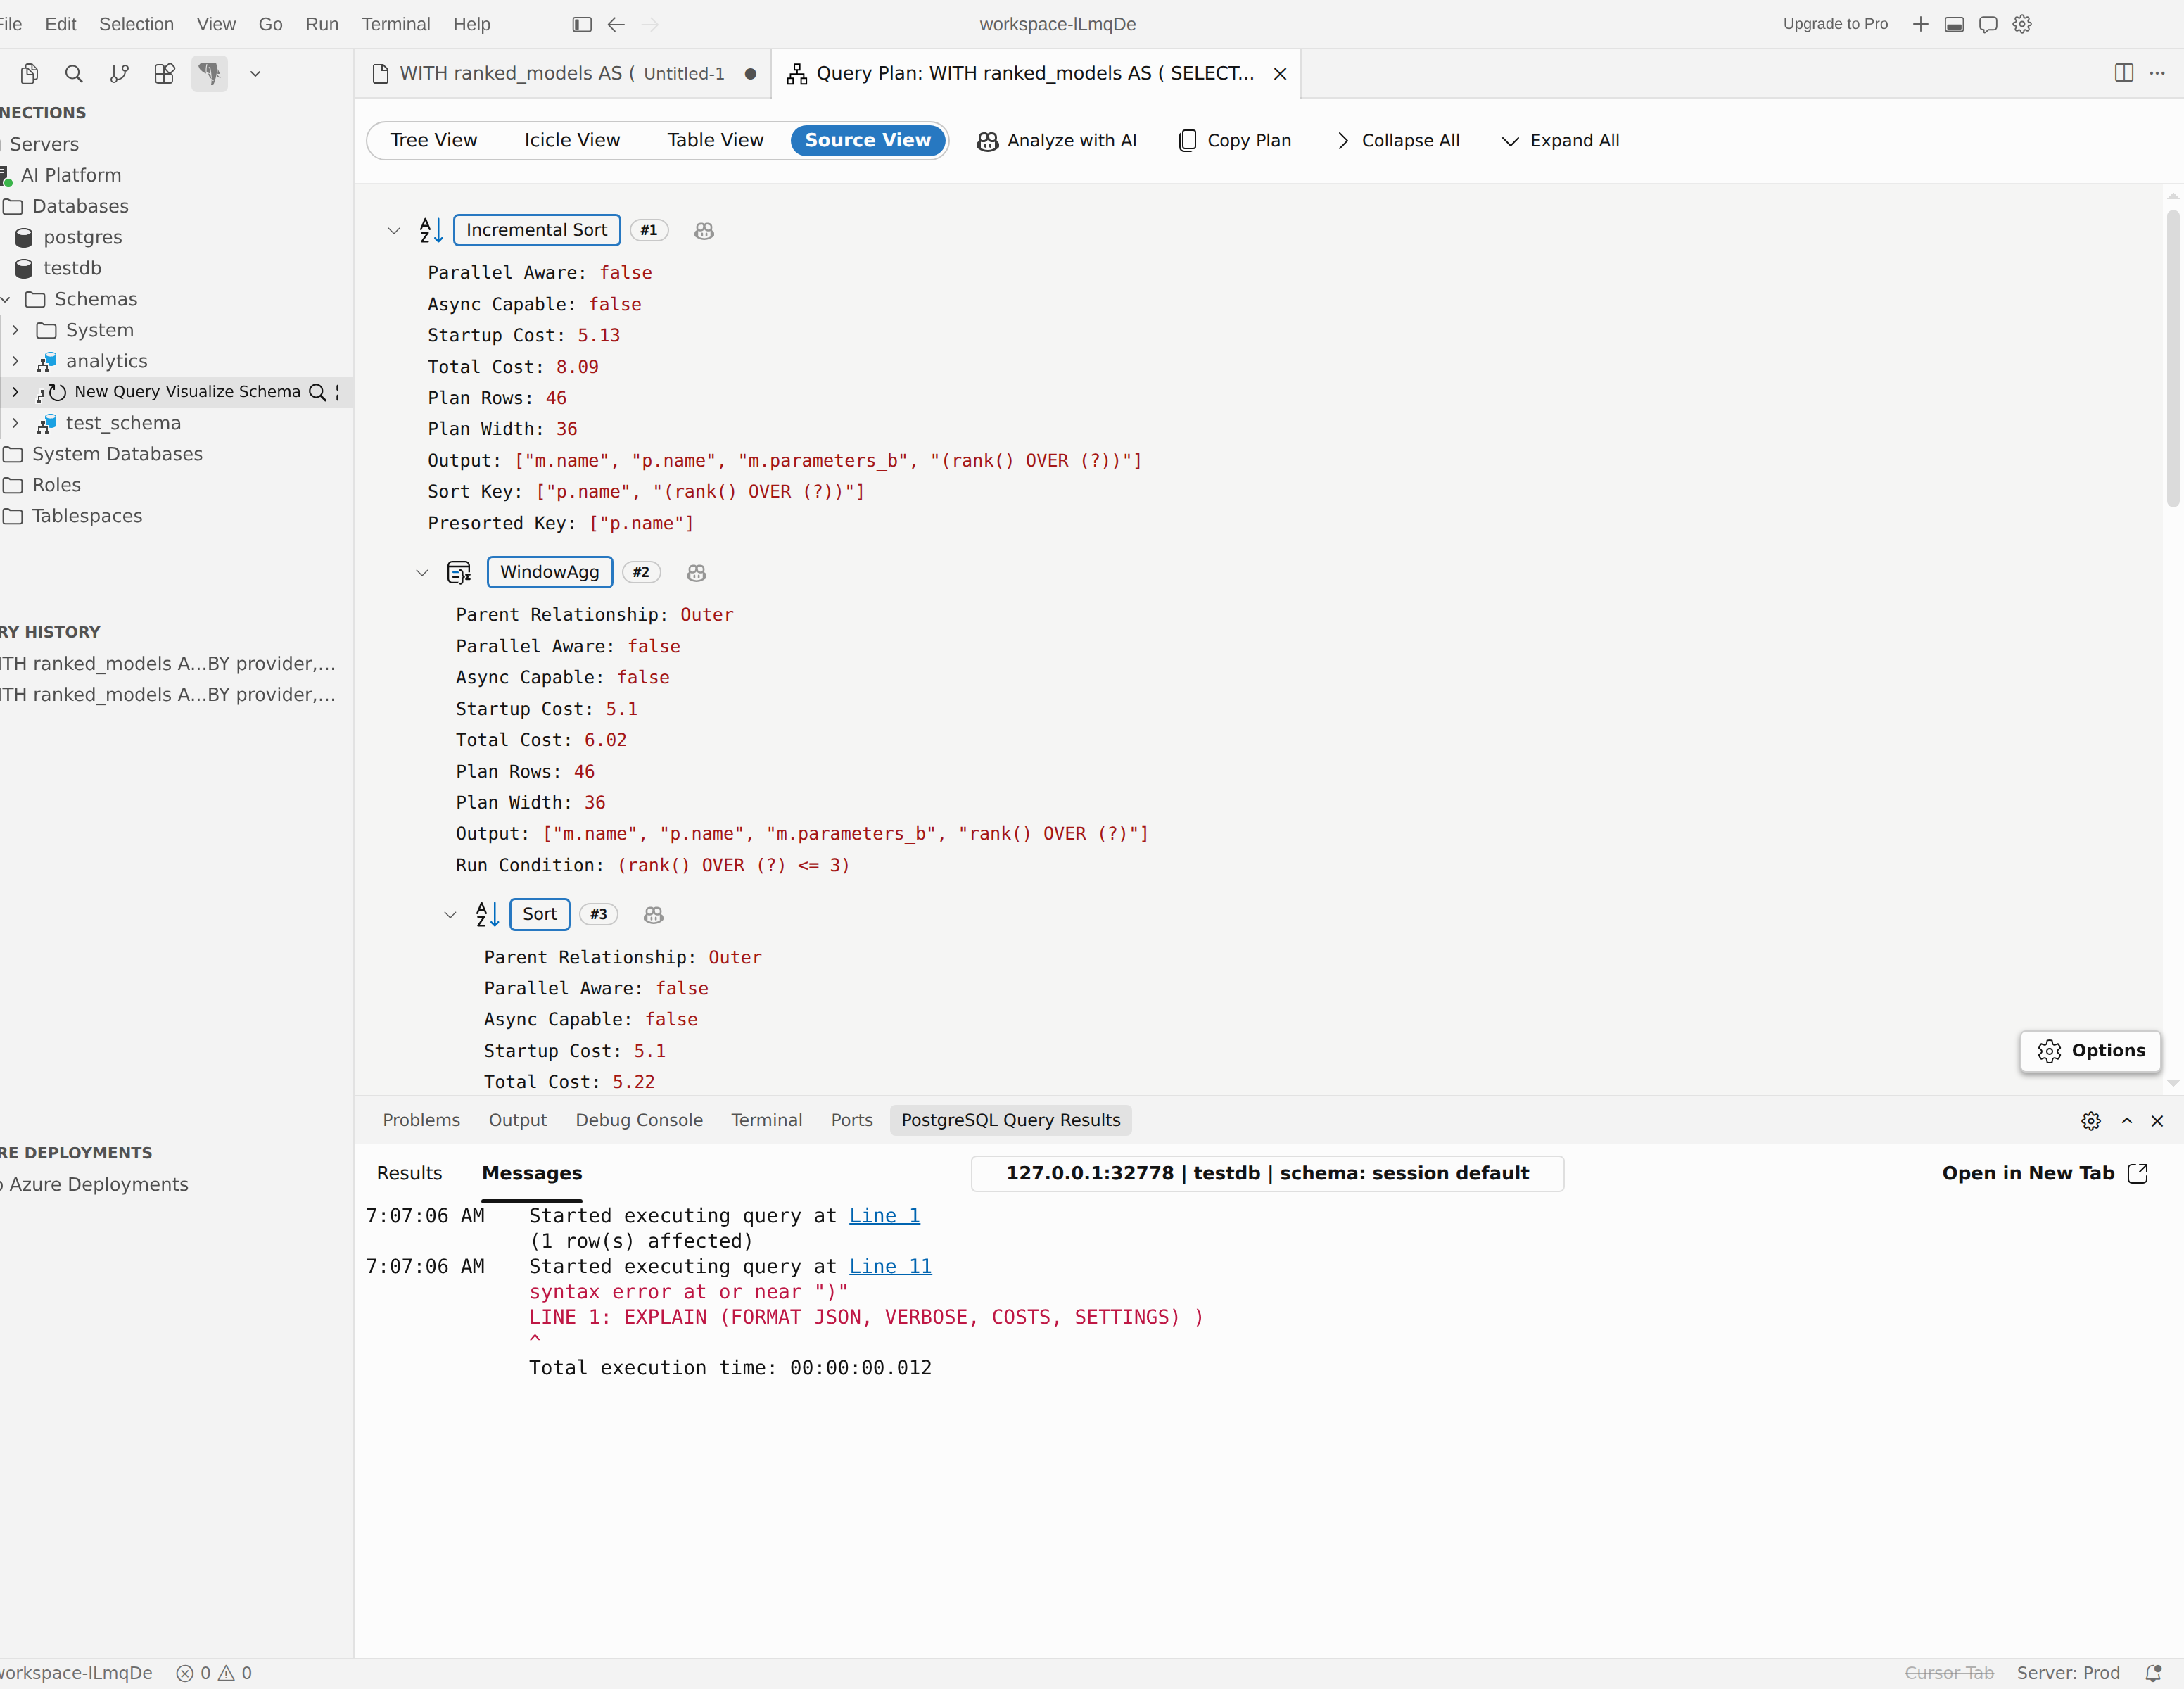Screen dimensions: 2184x1689
Task: Toggle primary sidebar layout icon
Action: point(582,24)
